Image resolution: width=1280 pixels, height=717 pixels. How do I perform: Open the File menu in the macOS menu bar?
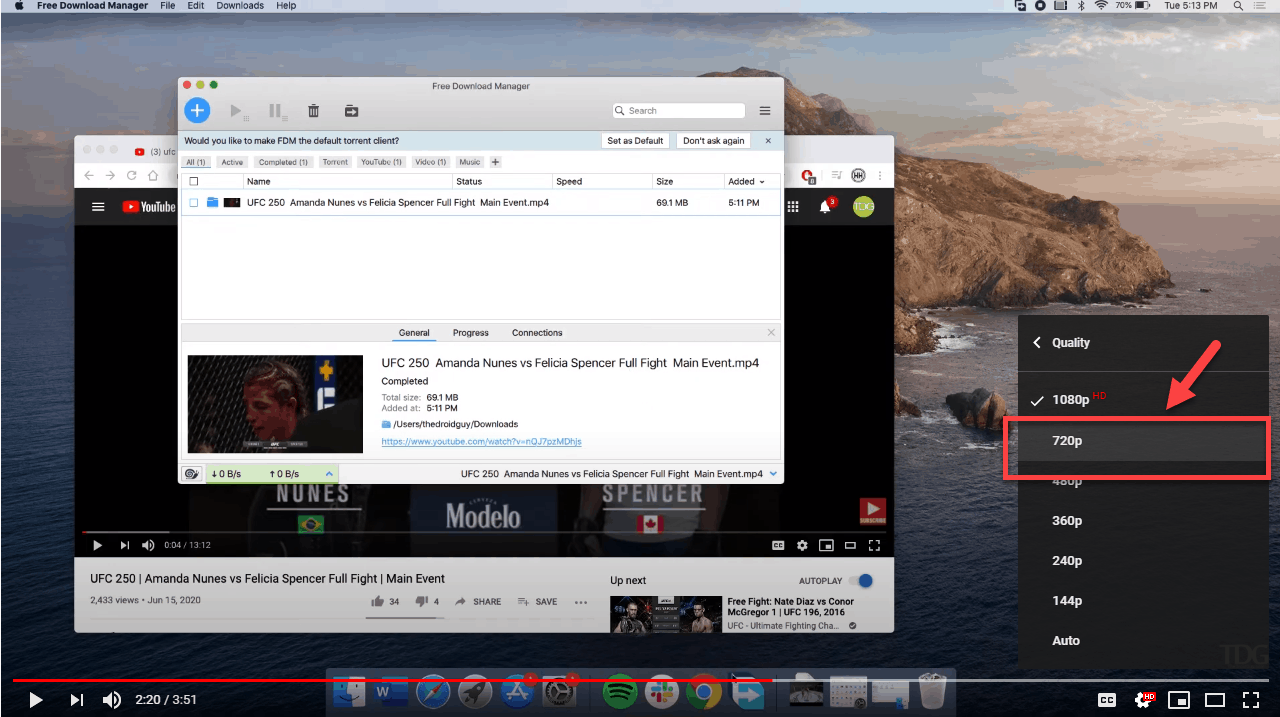(167, 6)
